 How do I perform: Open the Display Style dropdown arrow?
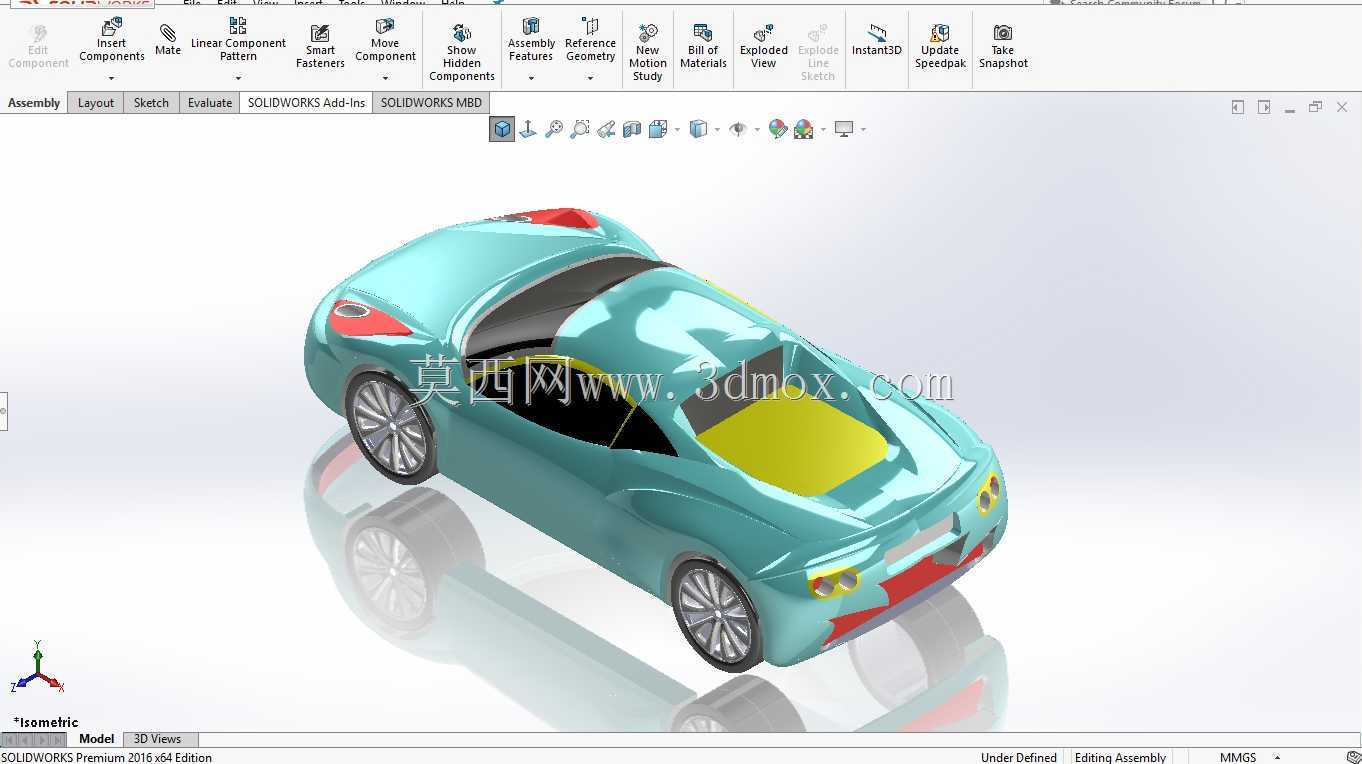[x=717, y=129]
